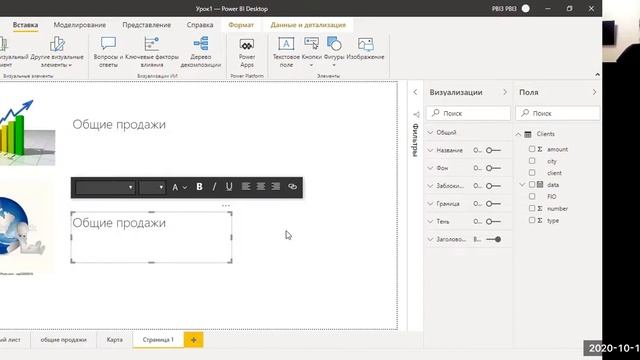This screenshot has height=360, width=640.
Task: Collapse the ribbon with up arrow
Action: 597,75
